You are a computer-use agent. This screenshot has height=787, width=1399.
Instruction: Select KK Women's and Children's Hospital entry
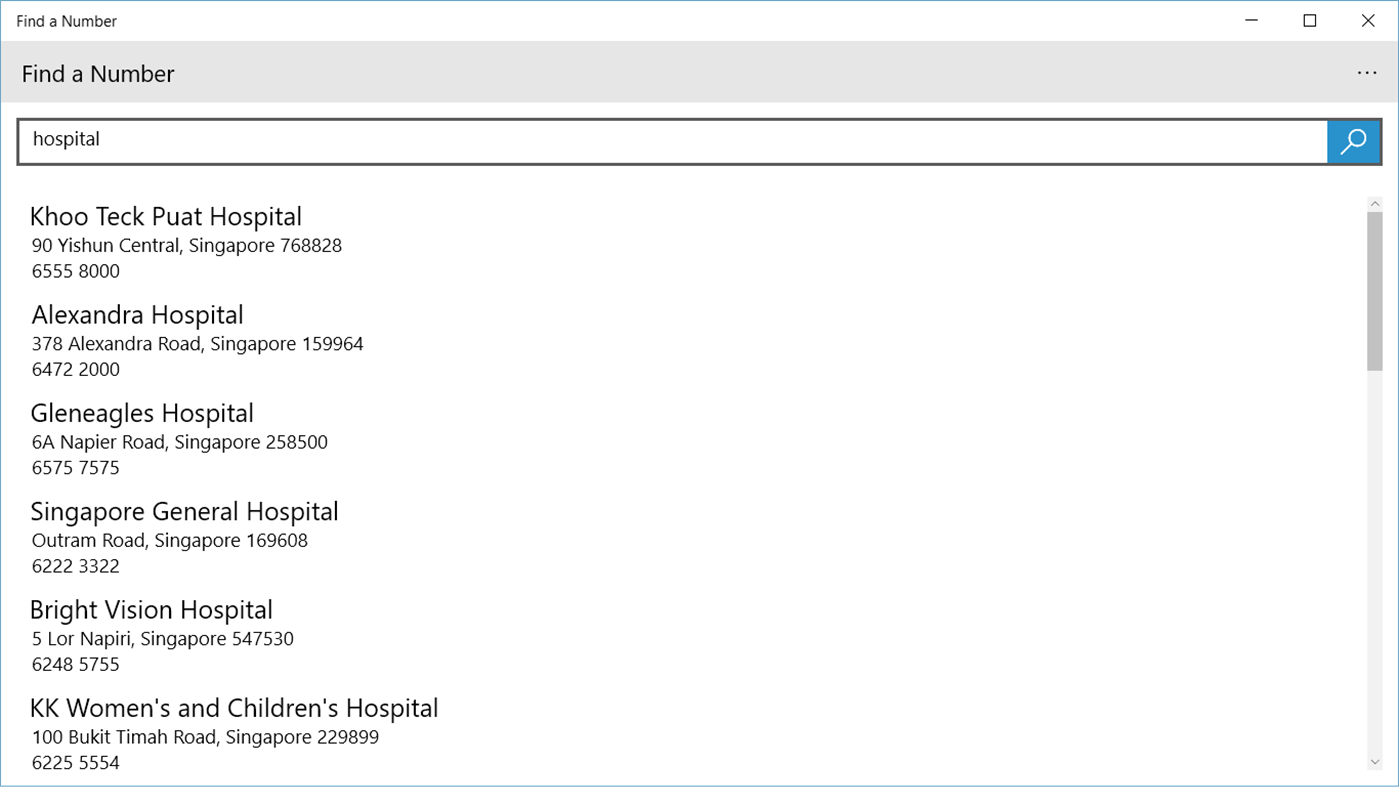(x=234, y=708)
